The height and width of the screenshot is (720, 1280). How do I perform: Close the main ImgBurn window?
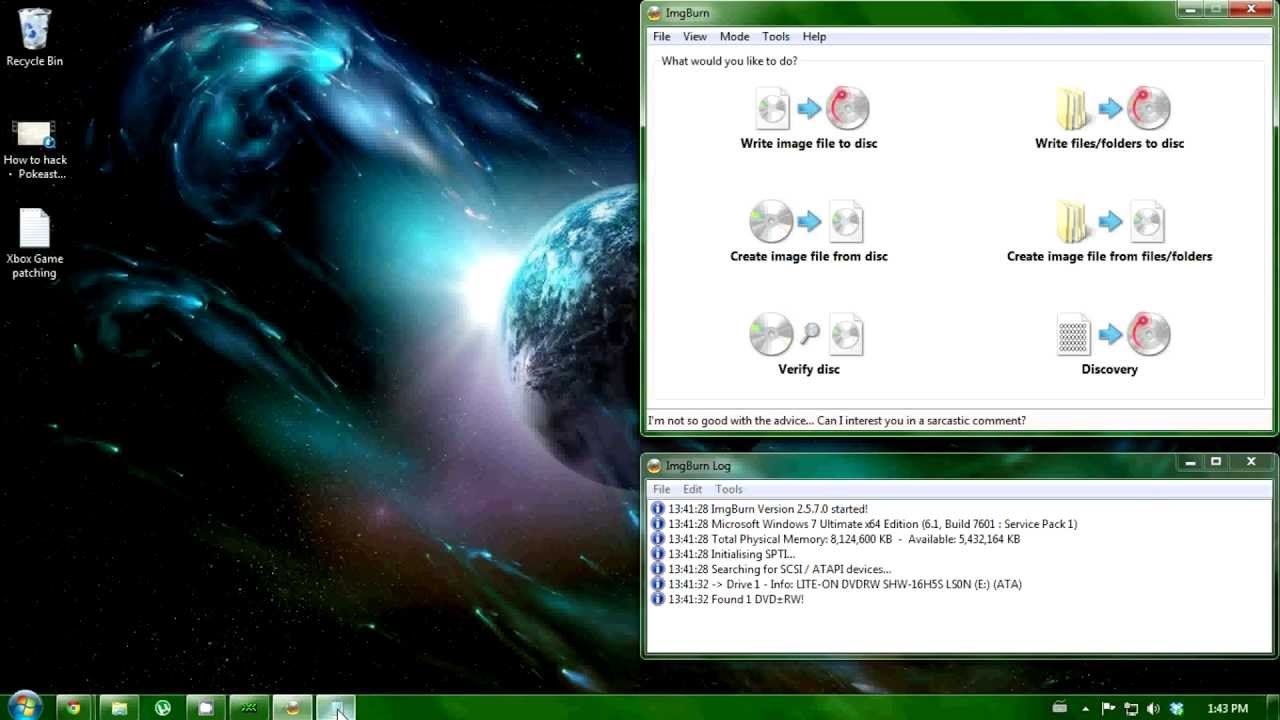(1251, 9)
